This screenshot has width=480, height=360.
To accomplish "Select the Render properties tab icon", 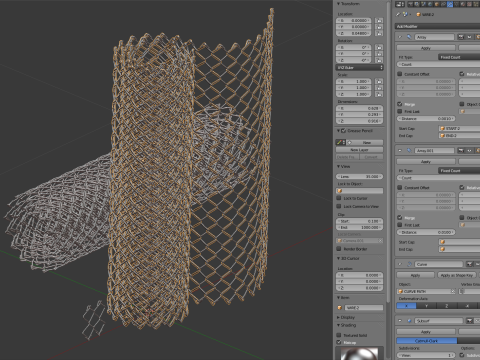I will tap(410, 4).
